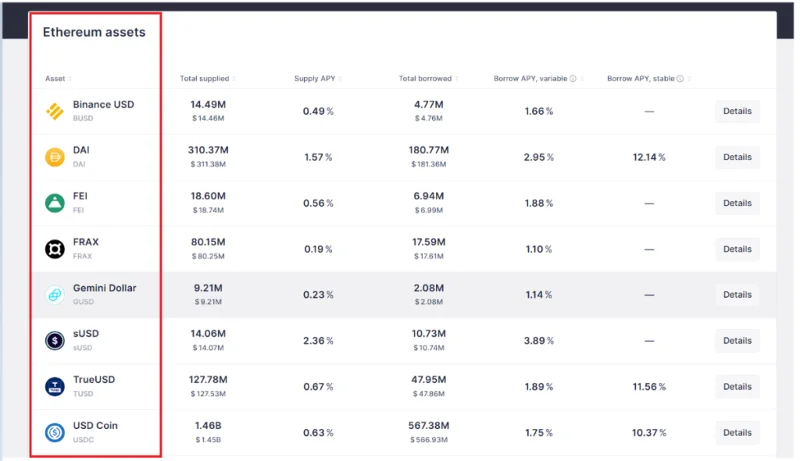The image size is (800, 461).
Task: Select the Gemini Dollar logo icon
Action: pyautogui.click(x=55, y=295)
